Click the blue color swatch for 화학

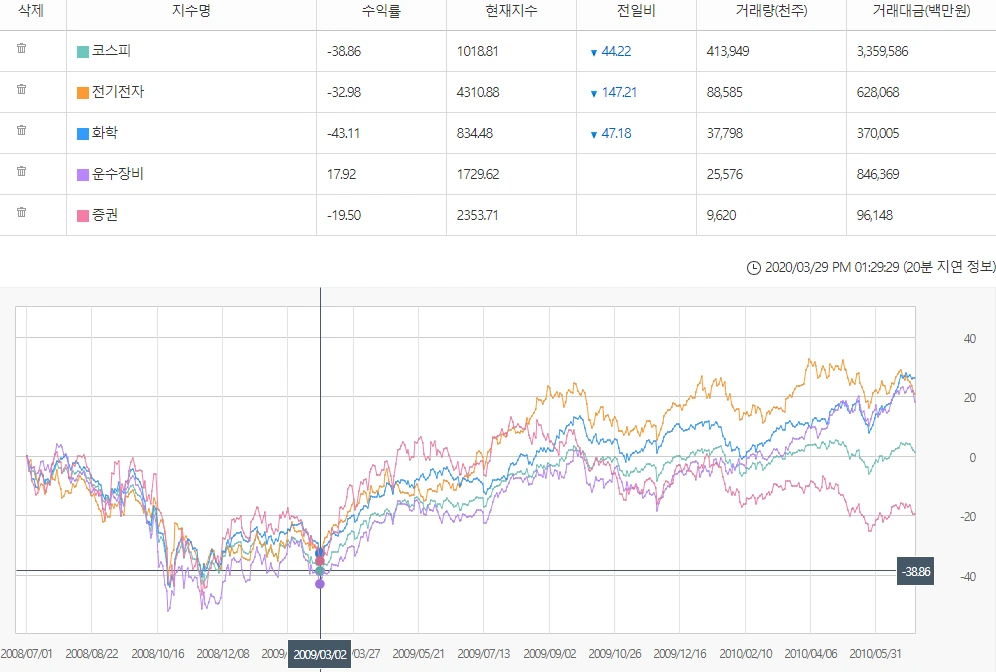click(x=83, y=133)
